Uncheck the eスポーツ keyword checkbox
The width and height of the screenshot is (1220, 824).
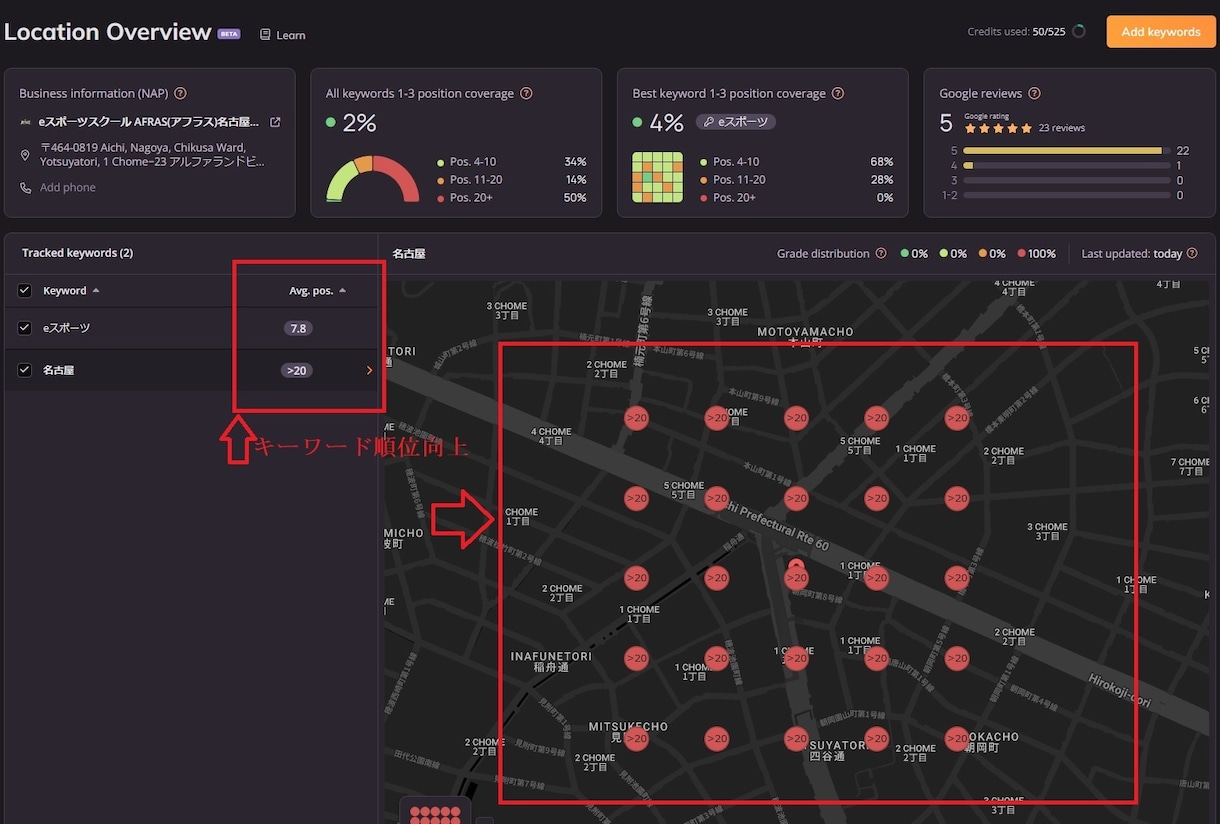point(25,328)
